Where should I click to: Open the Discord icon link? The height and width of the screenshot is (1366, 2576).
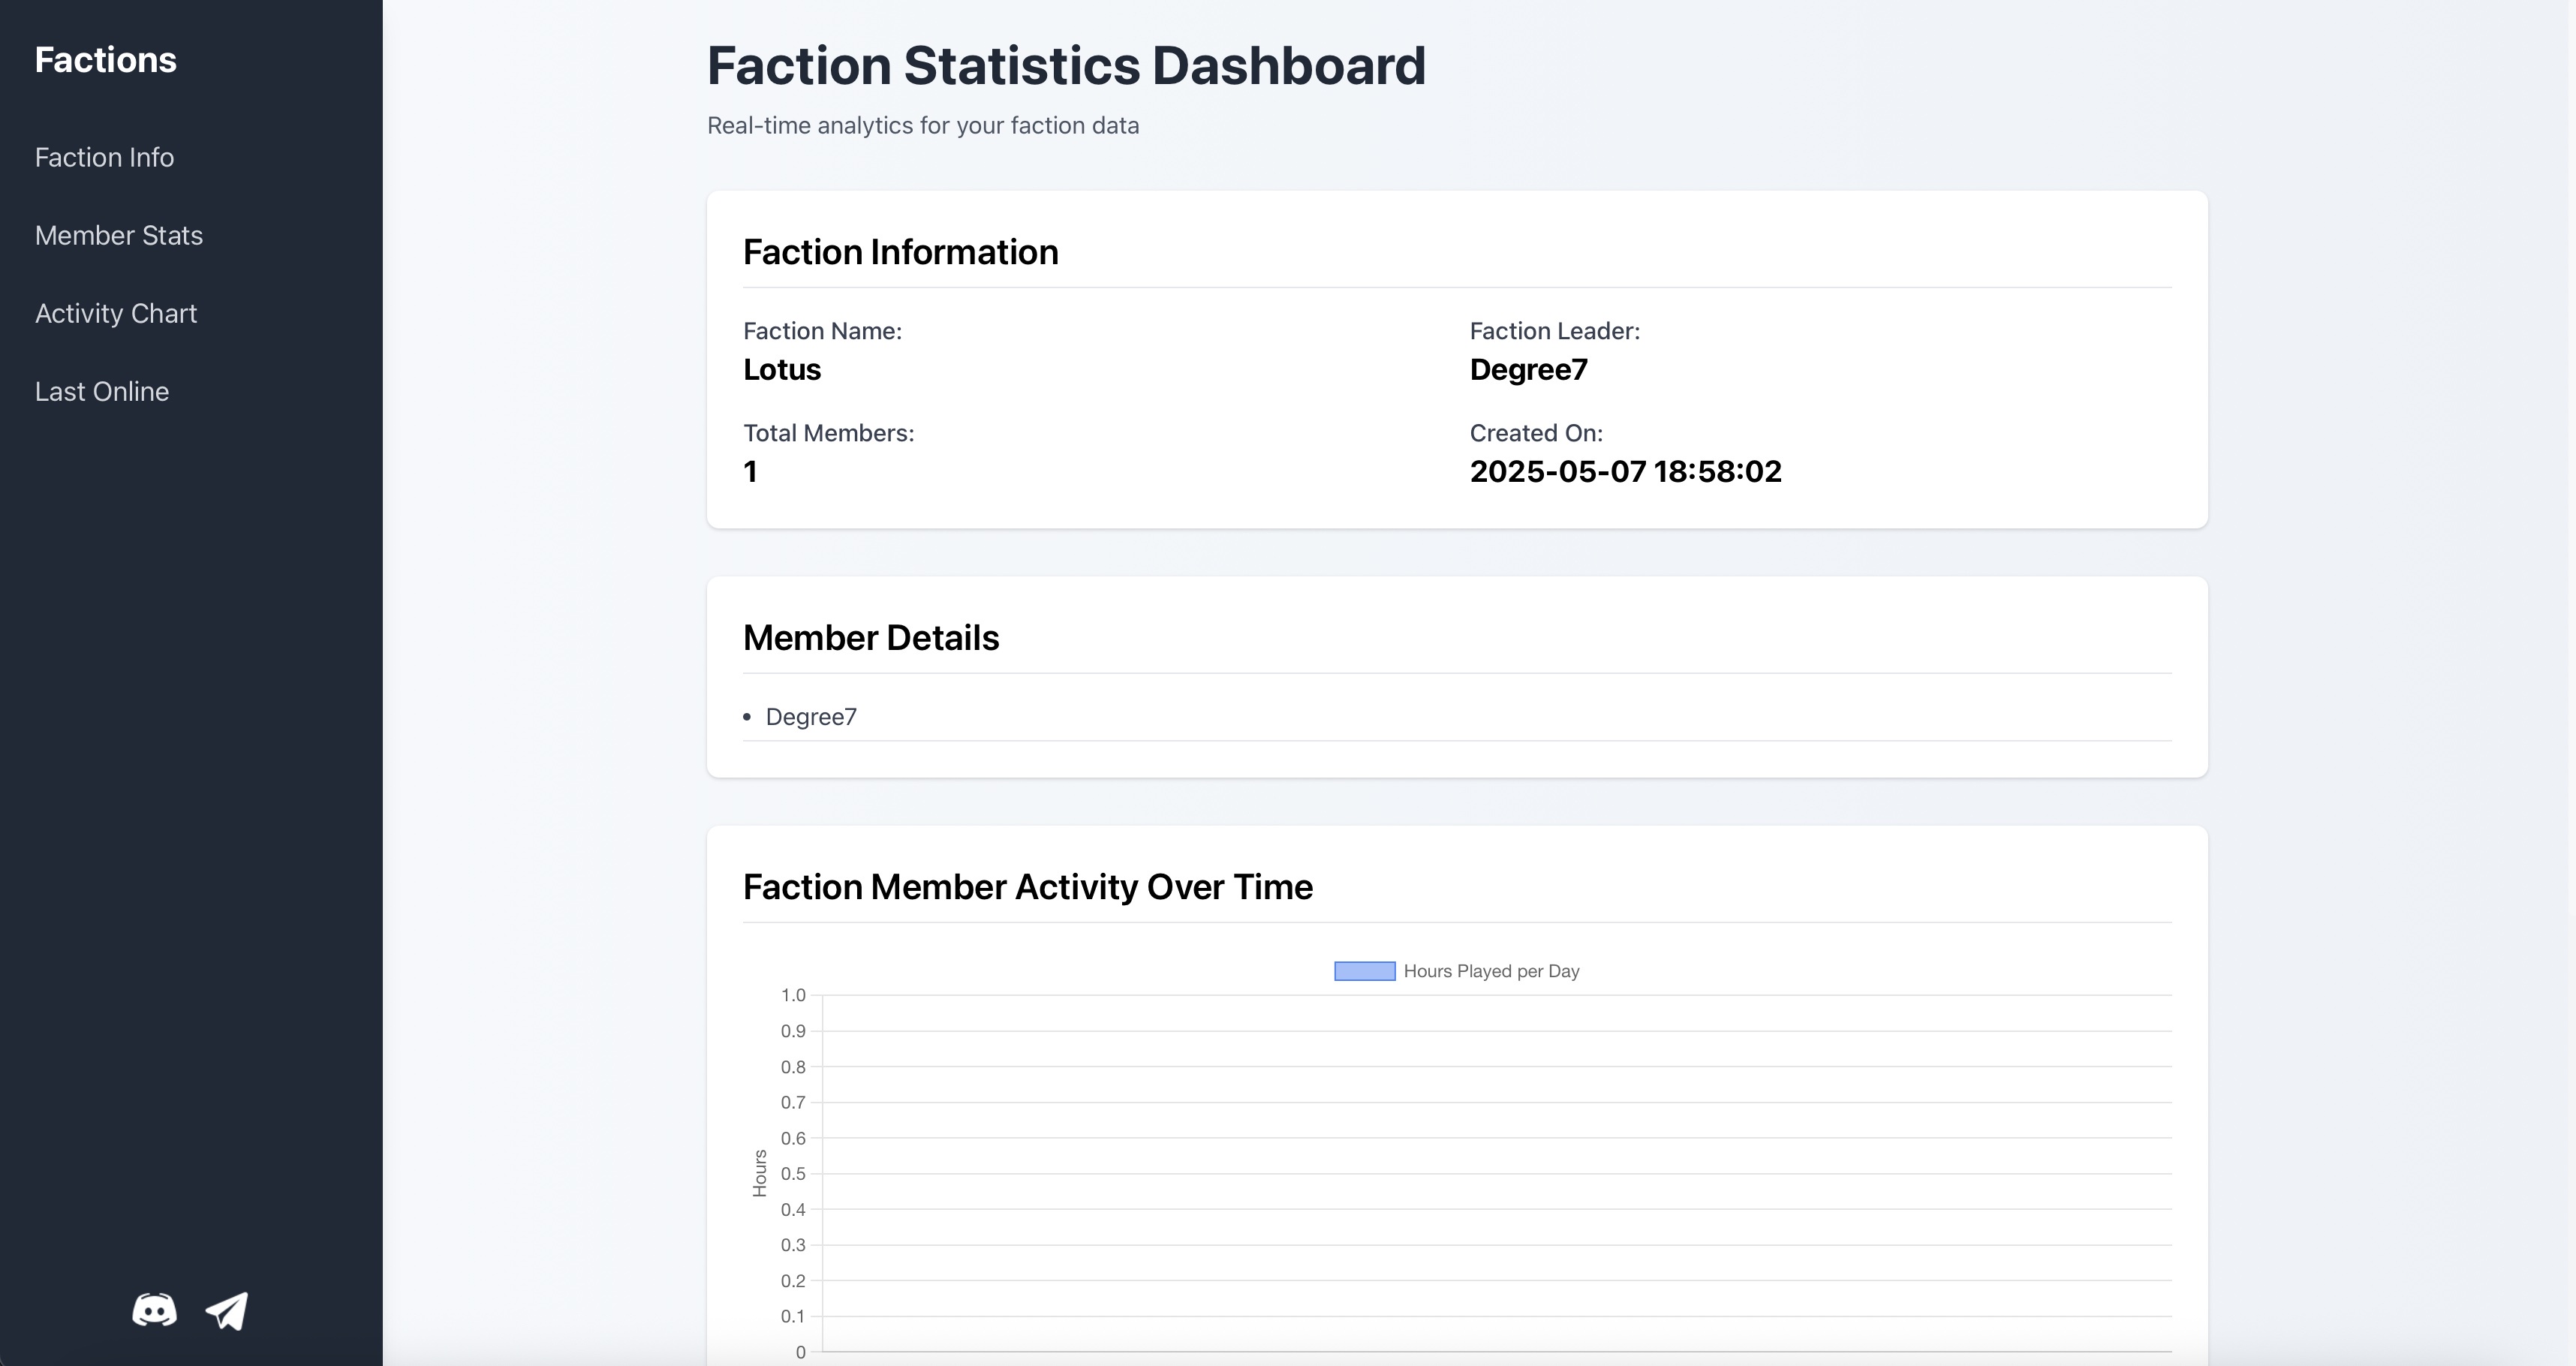(154, 1310)
